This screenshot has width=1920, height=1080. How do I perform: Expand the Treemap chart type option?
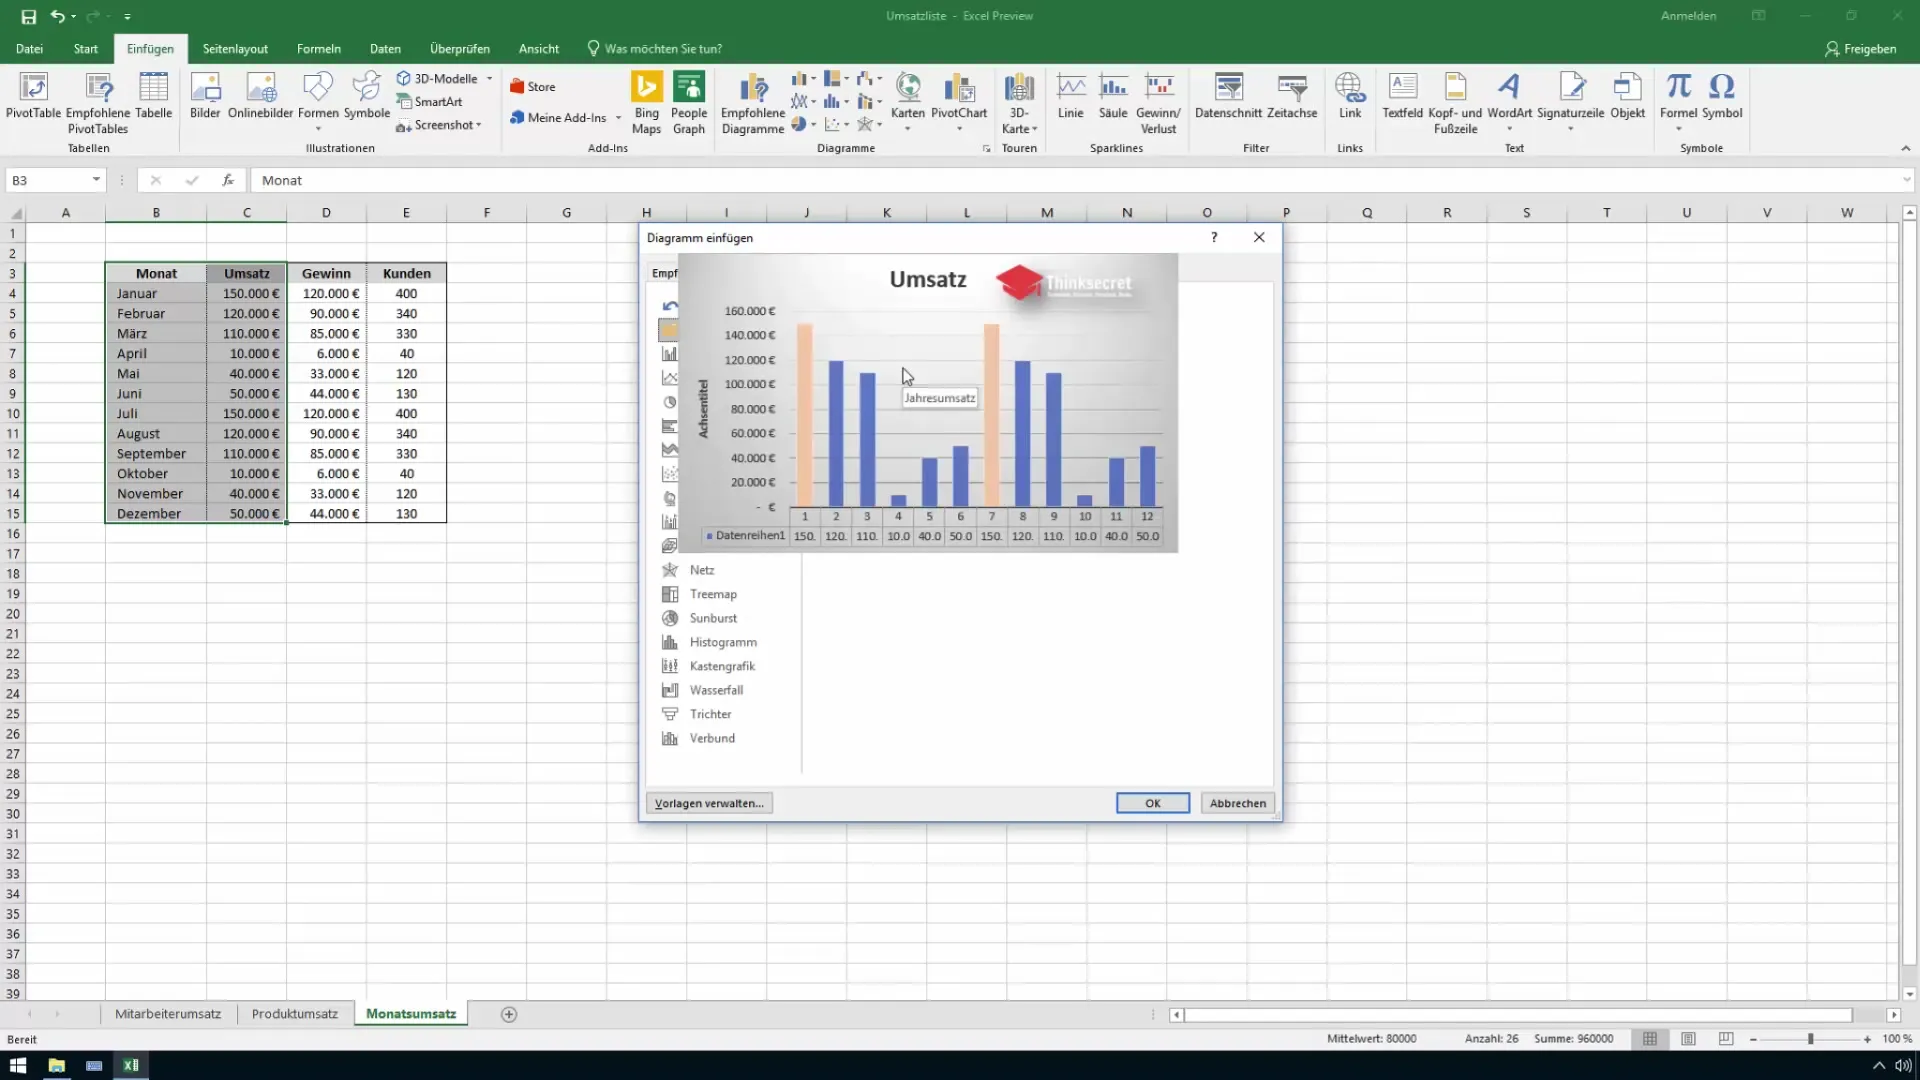(x=712, y=593)
